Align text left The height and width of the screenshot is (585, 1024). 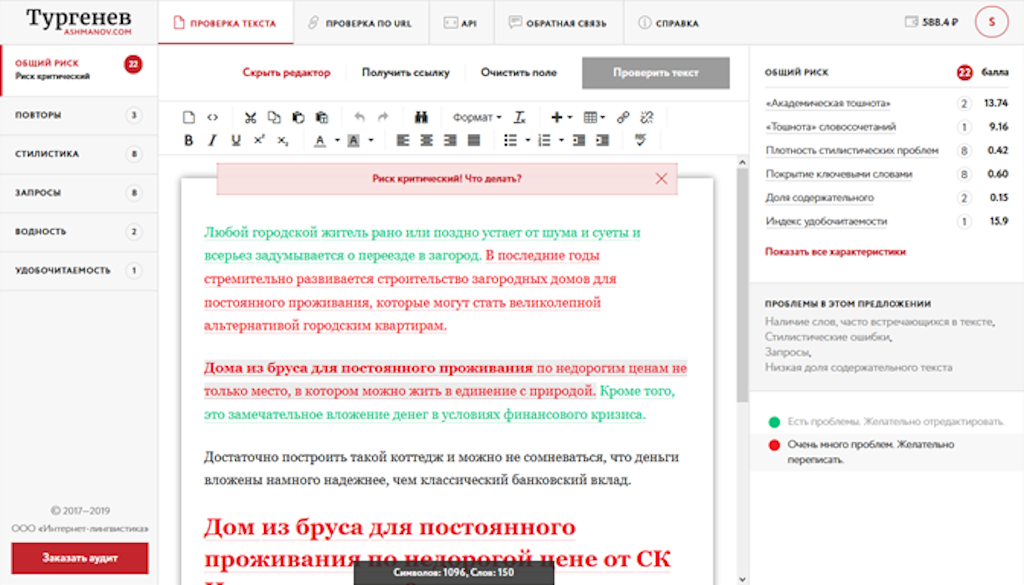(403, 140)
